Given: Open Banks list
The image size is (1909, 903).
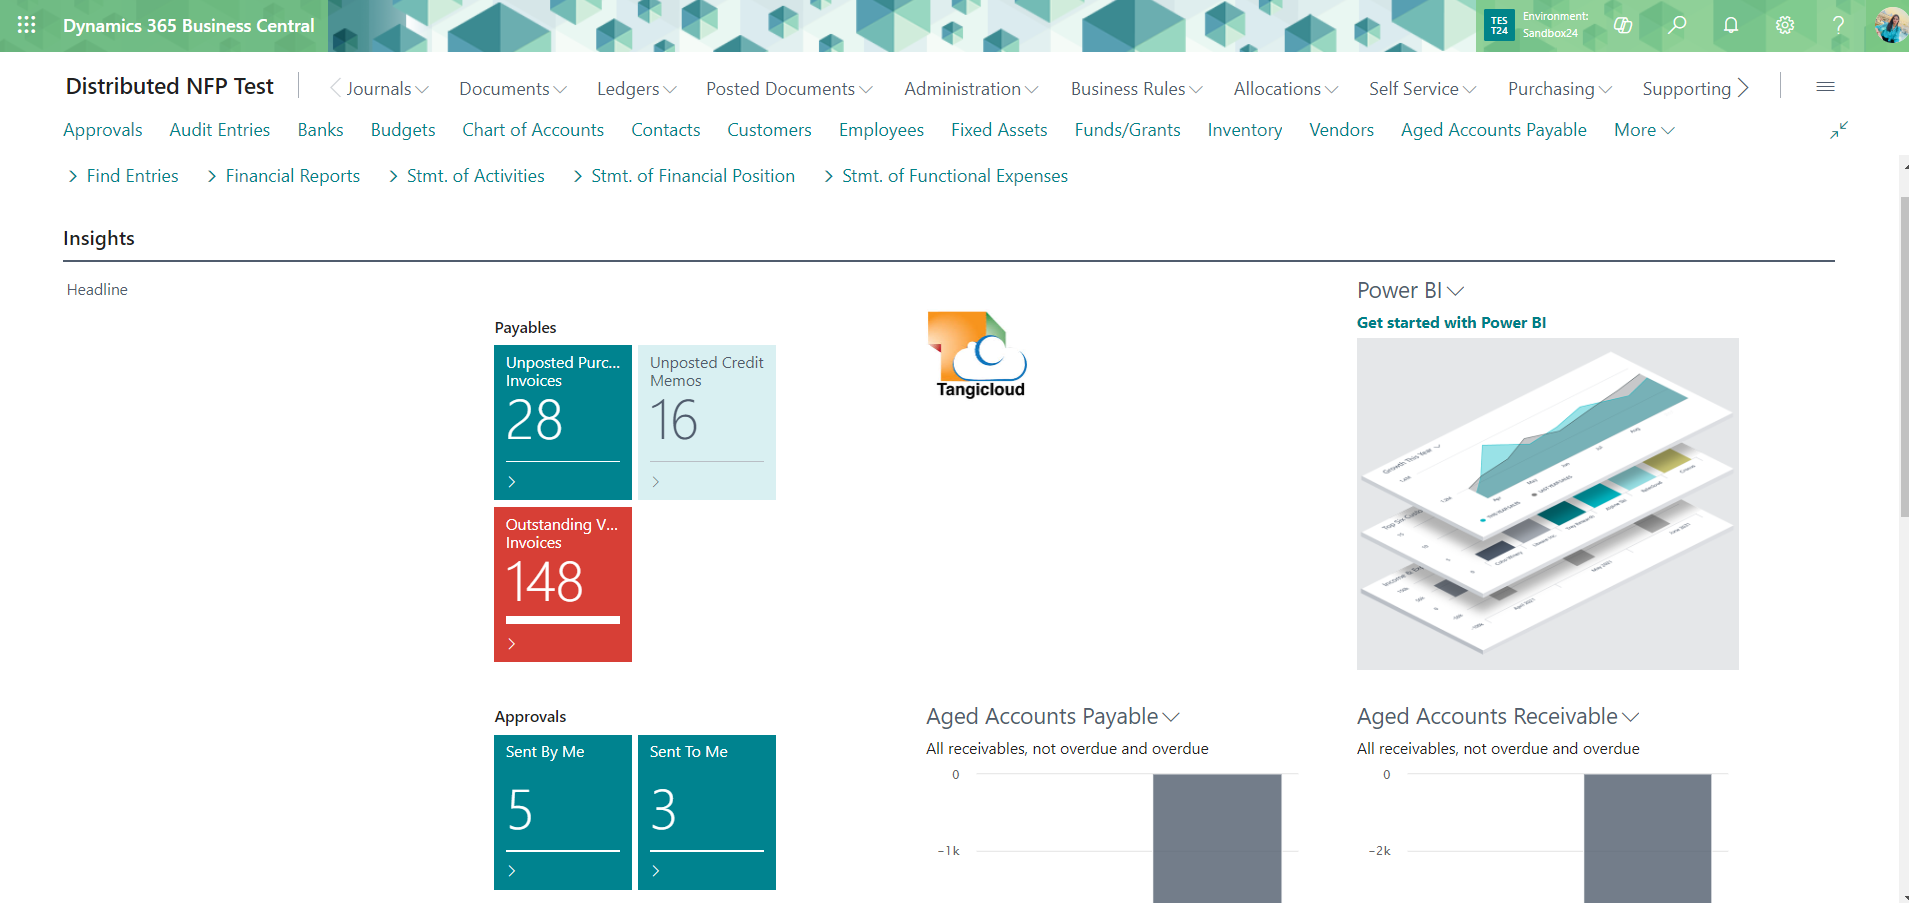Looking at the screenshot, I should (320, 130).
